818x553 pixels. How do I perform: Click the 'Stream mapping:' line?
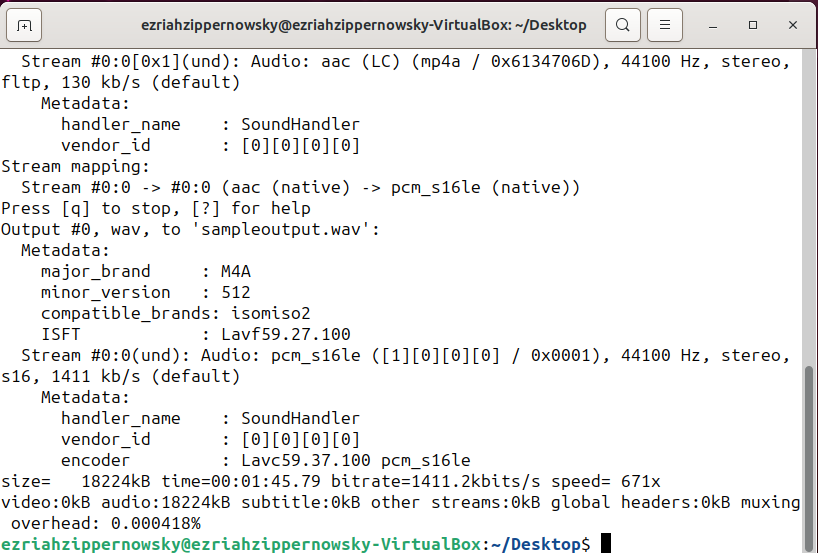(75, 166)
